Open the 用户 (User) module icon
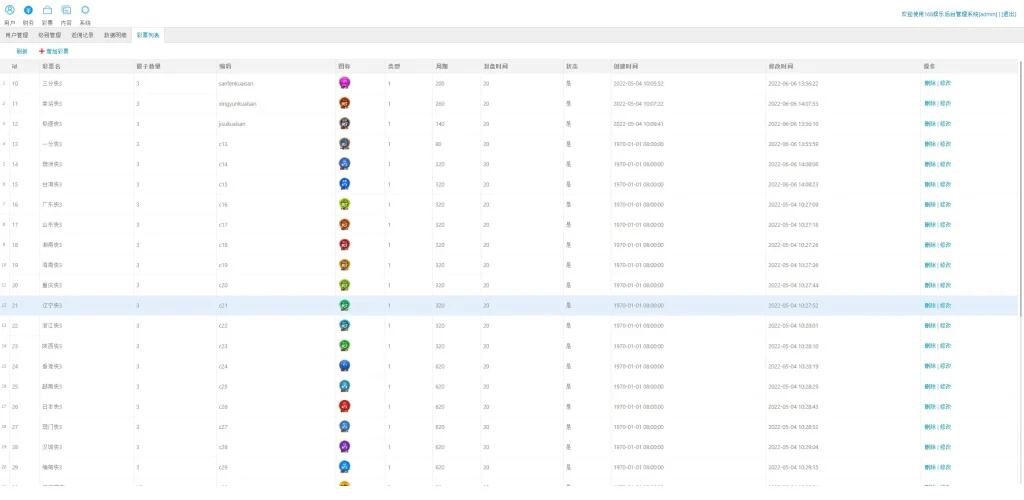This screenshot has height=500, width=1024. click(x=10, y=10)
